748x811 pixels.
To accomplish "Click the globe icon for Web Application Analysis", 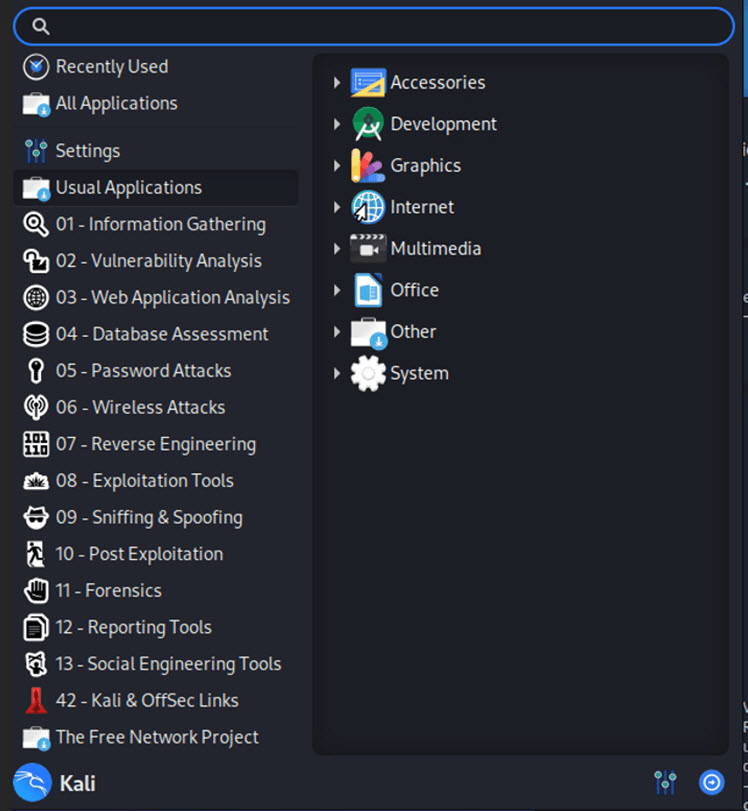I will click(x=36, y=298).
